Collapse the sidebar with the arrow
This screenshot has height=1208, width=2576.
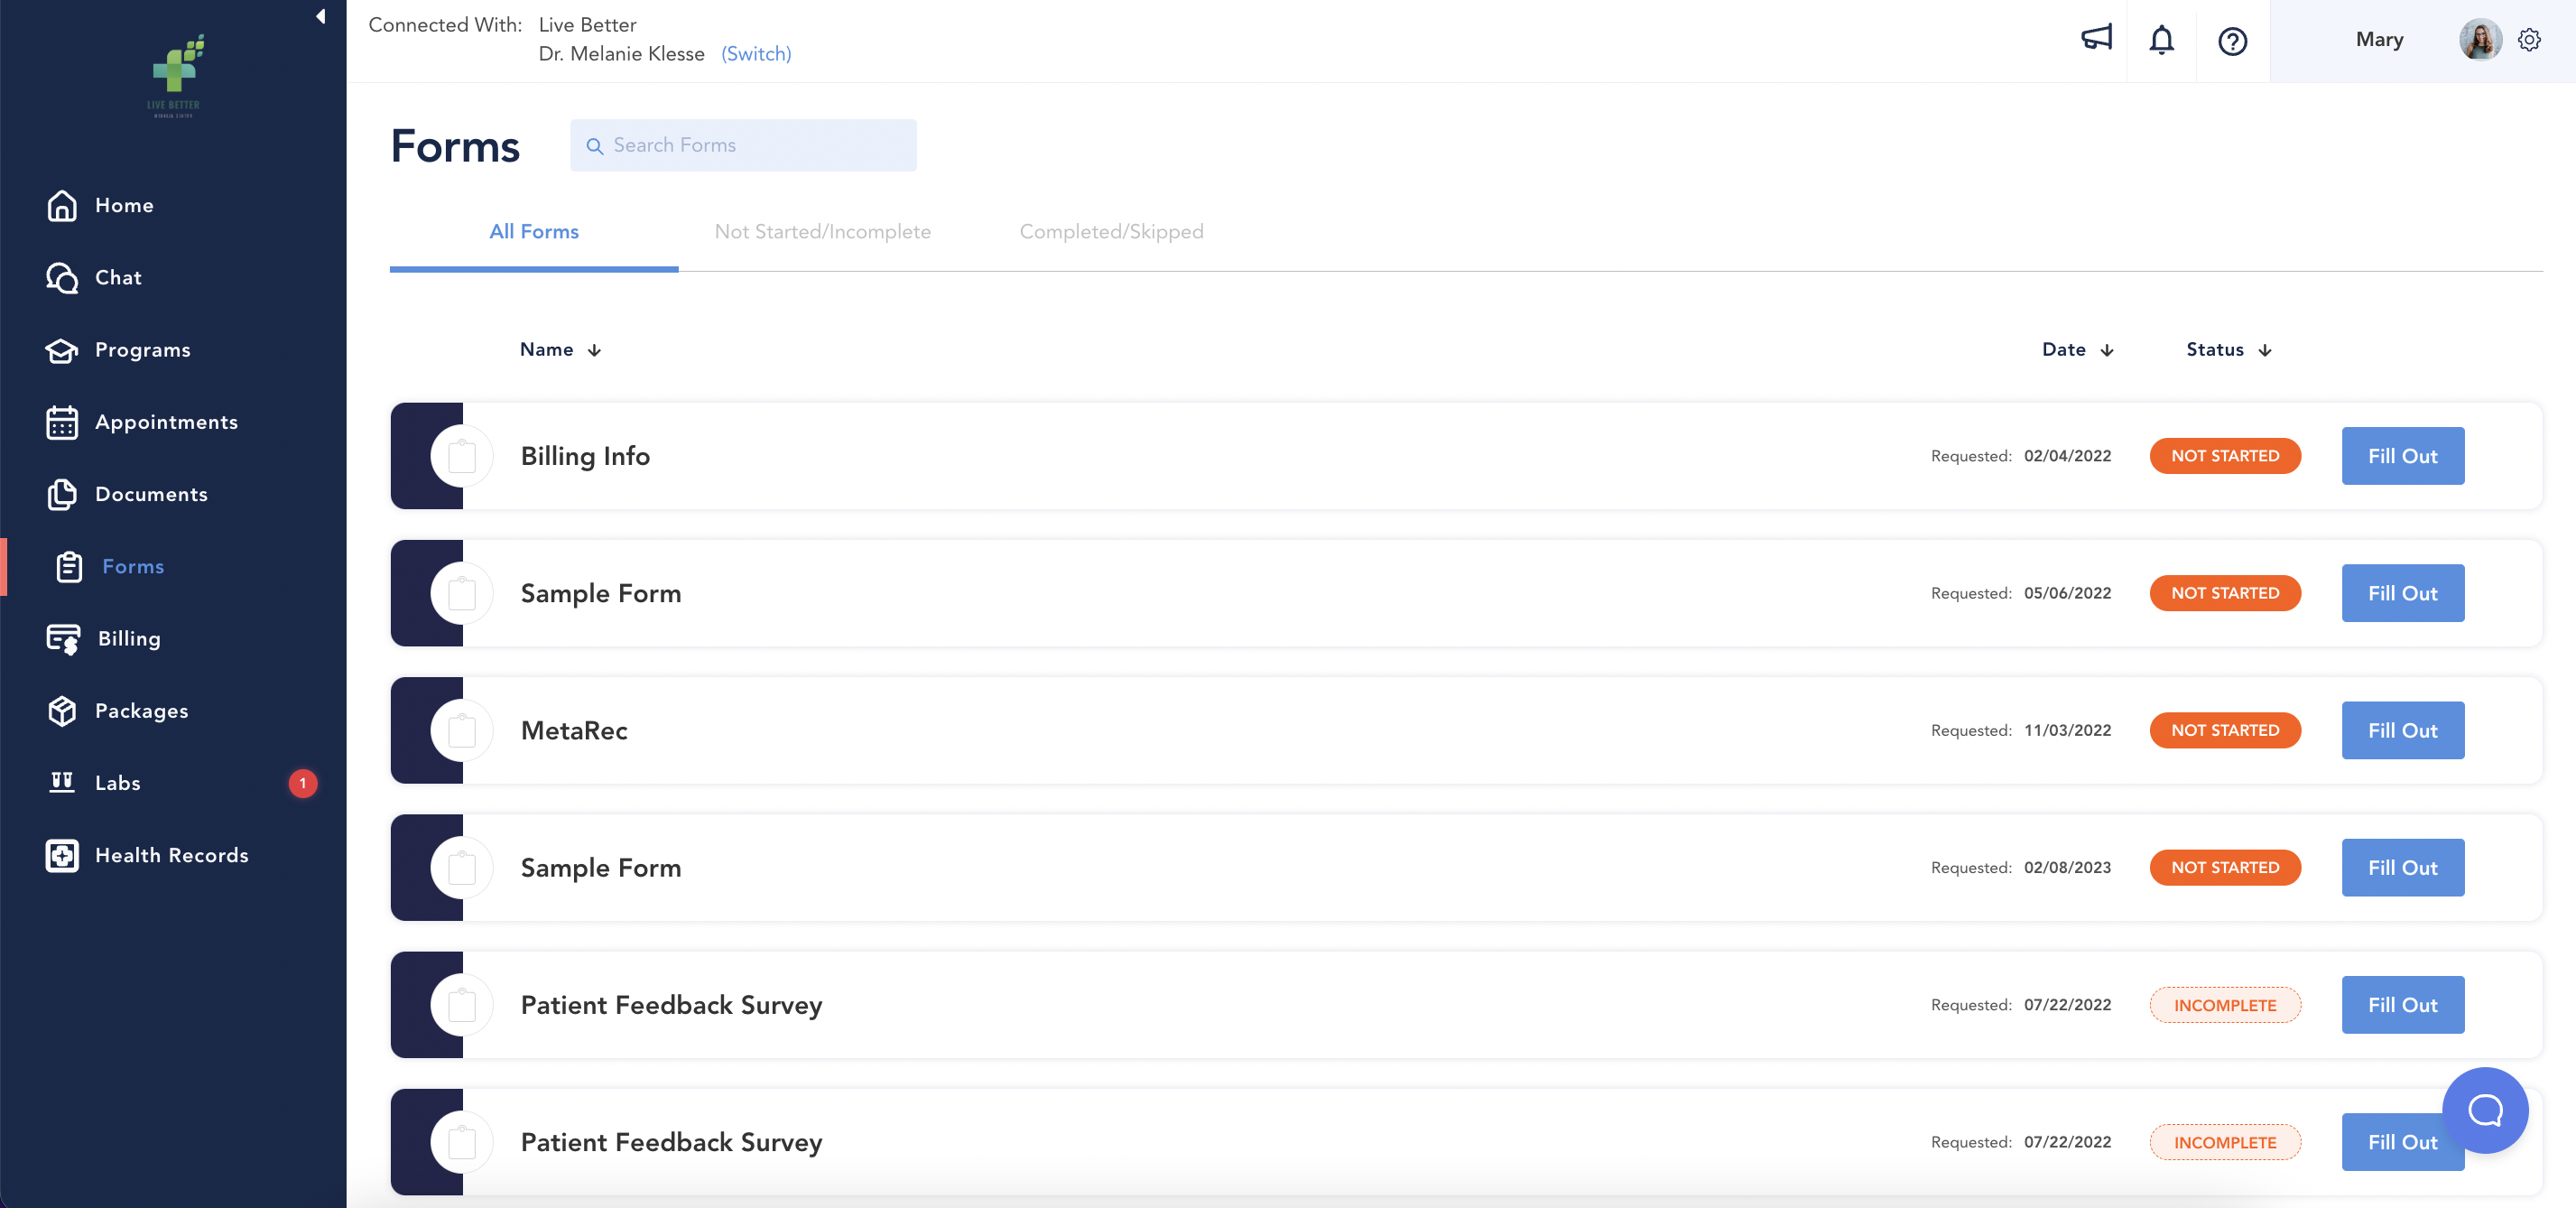pyautogui.click(x=320, y=16)
